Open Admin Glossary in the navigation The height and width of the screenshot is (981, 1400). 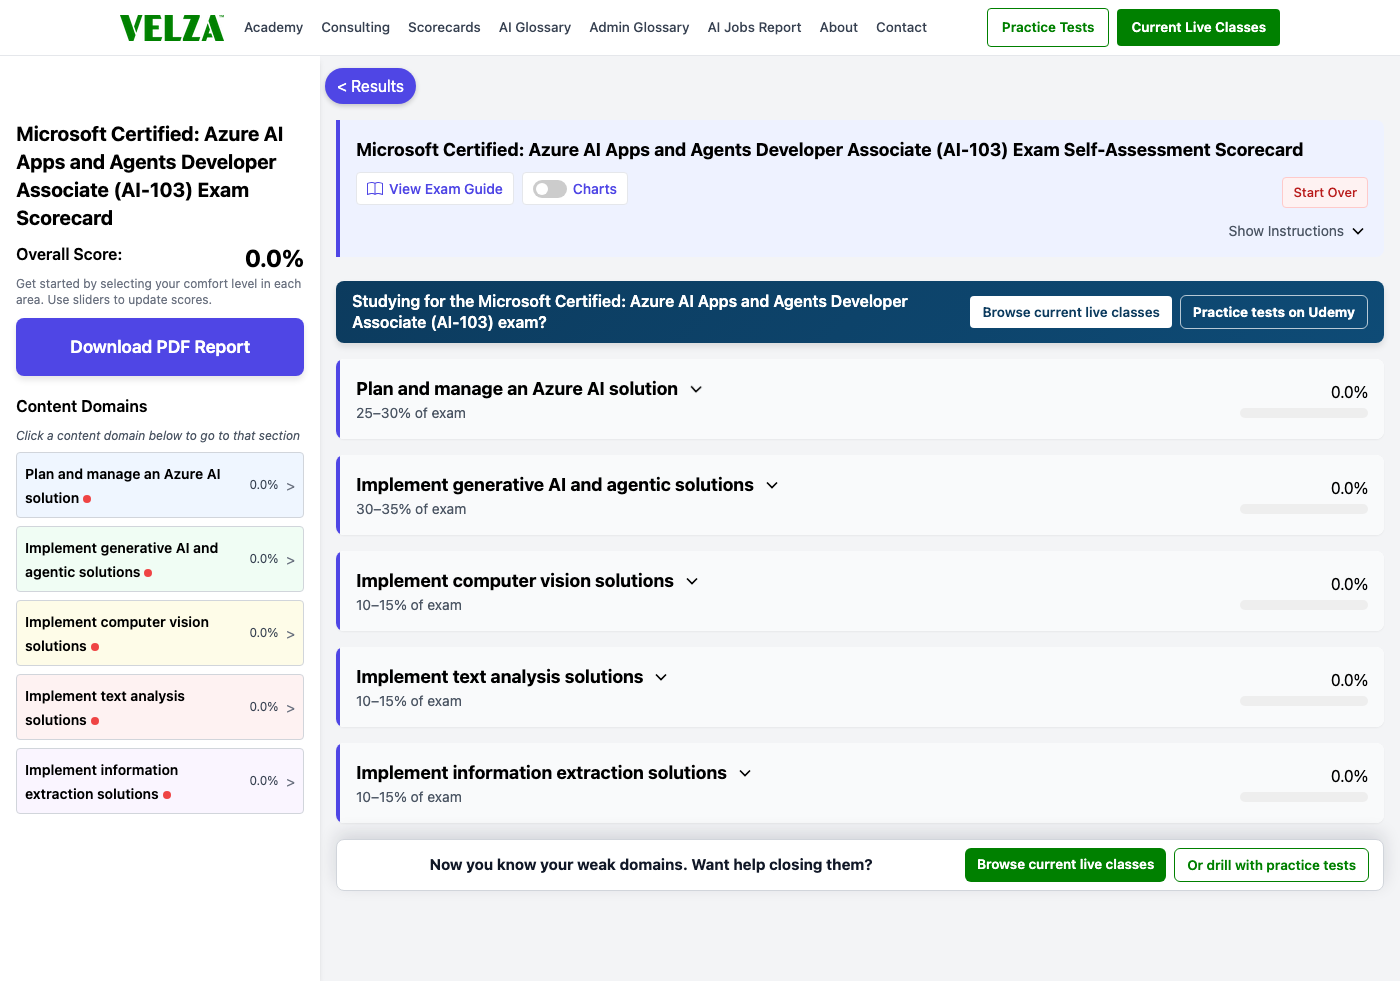(639, 27)
